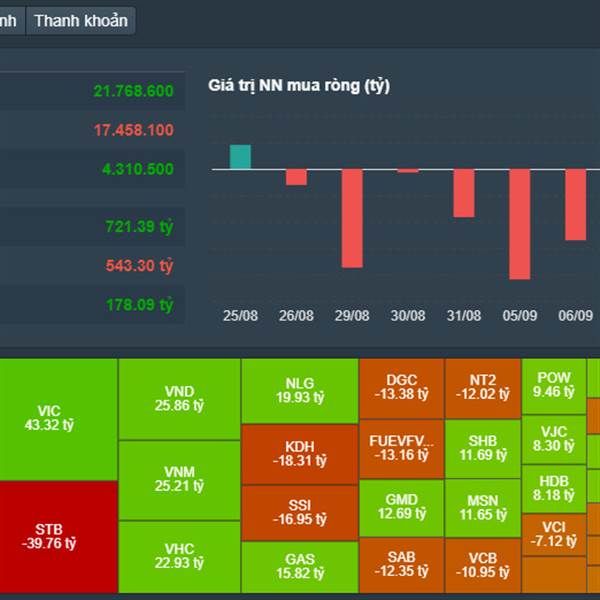
Task: Click the 26/08 axis label
Action: point(296,316)
